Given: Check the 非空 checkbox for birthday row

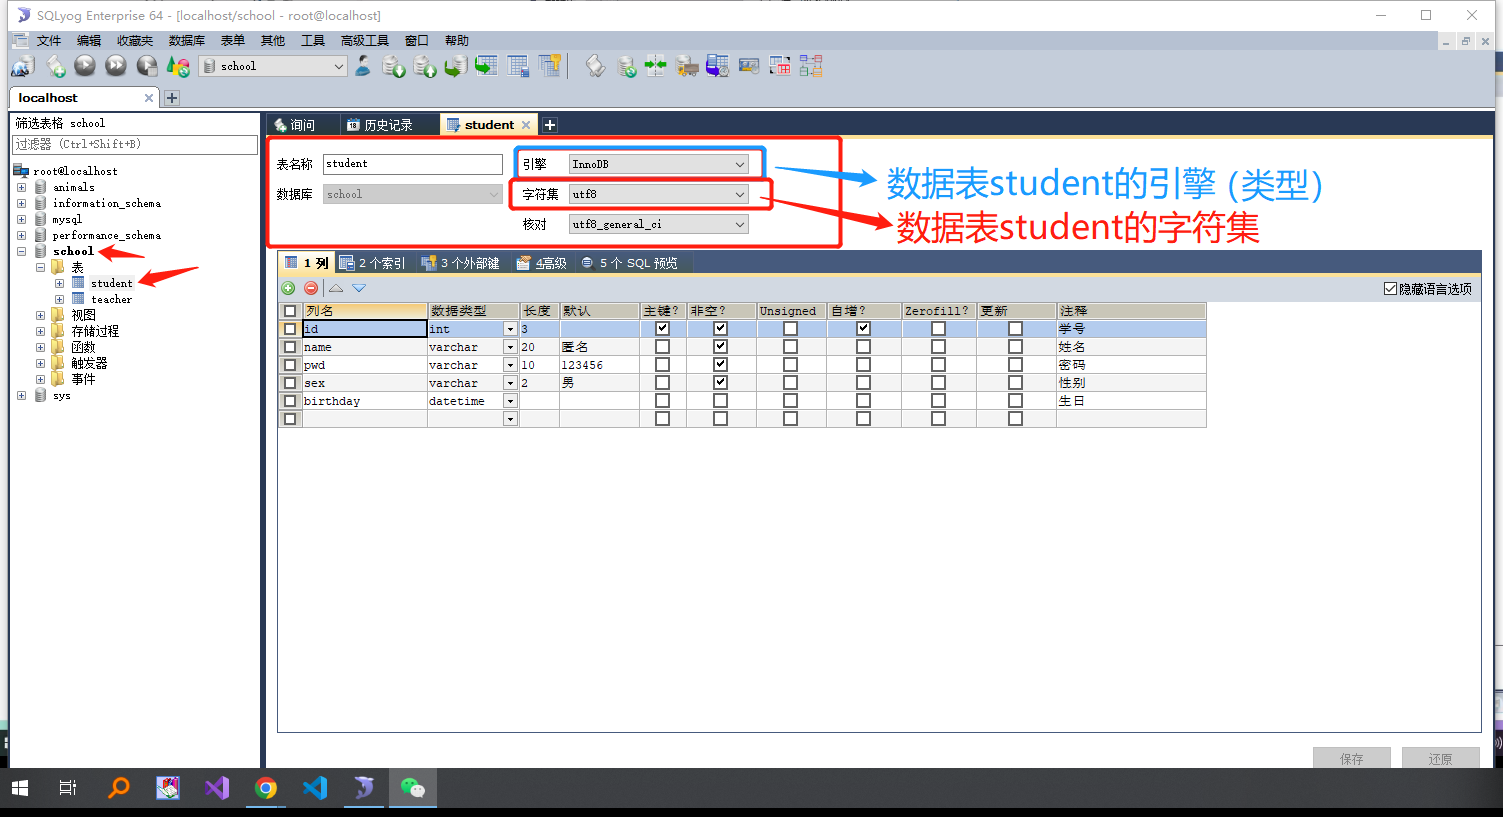Looking at the screenshot, I should pos(720,400).
